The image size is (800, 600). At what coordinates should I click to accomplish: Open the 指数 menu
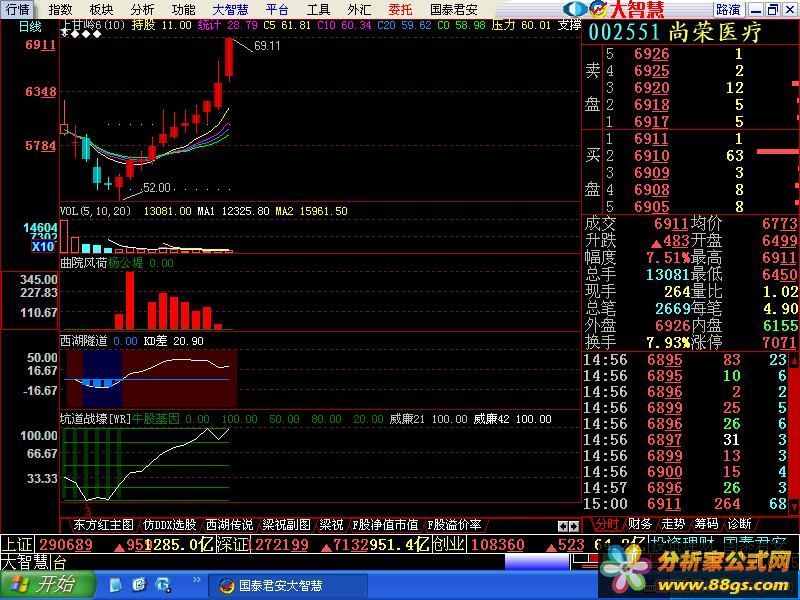60,10
